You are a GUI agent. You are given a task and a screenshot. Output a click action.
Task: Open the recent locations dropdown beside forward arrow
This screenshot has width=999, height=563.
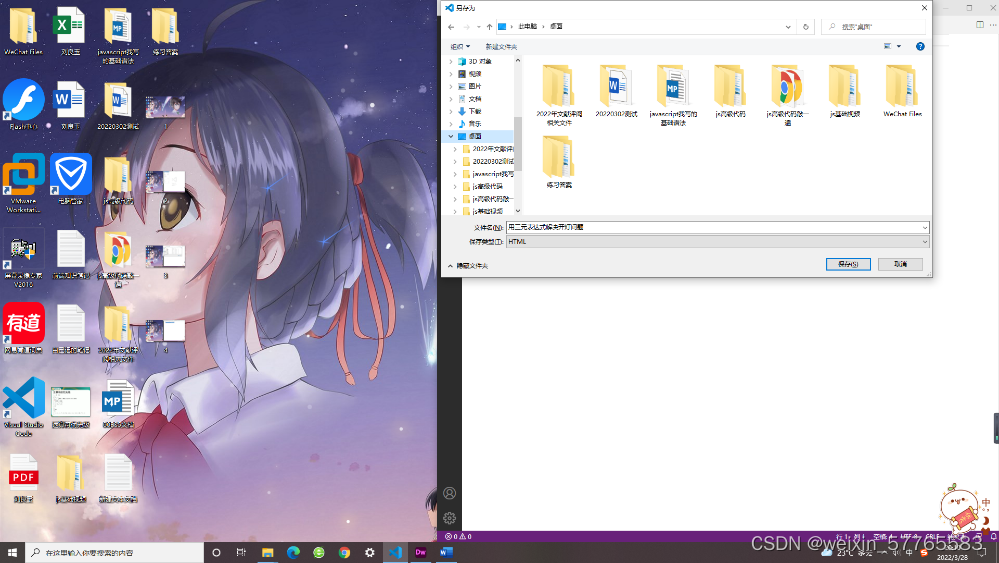[478, 27]
